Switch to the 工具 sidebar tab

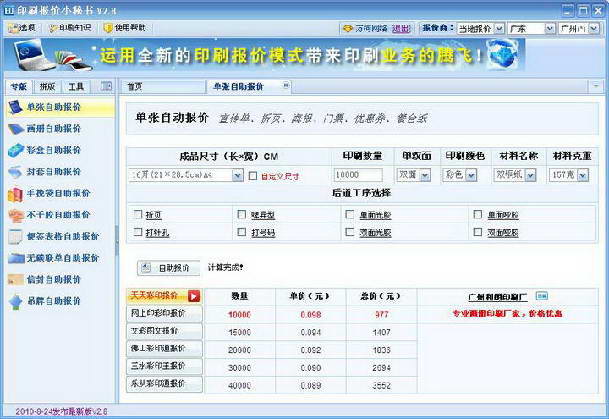pyautogui.click(x=75, y=87)
